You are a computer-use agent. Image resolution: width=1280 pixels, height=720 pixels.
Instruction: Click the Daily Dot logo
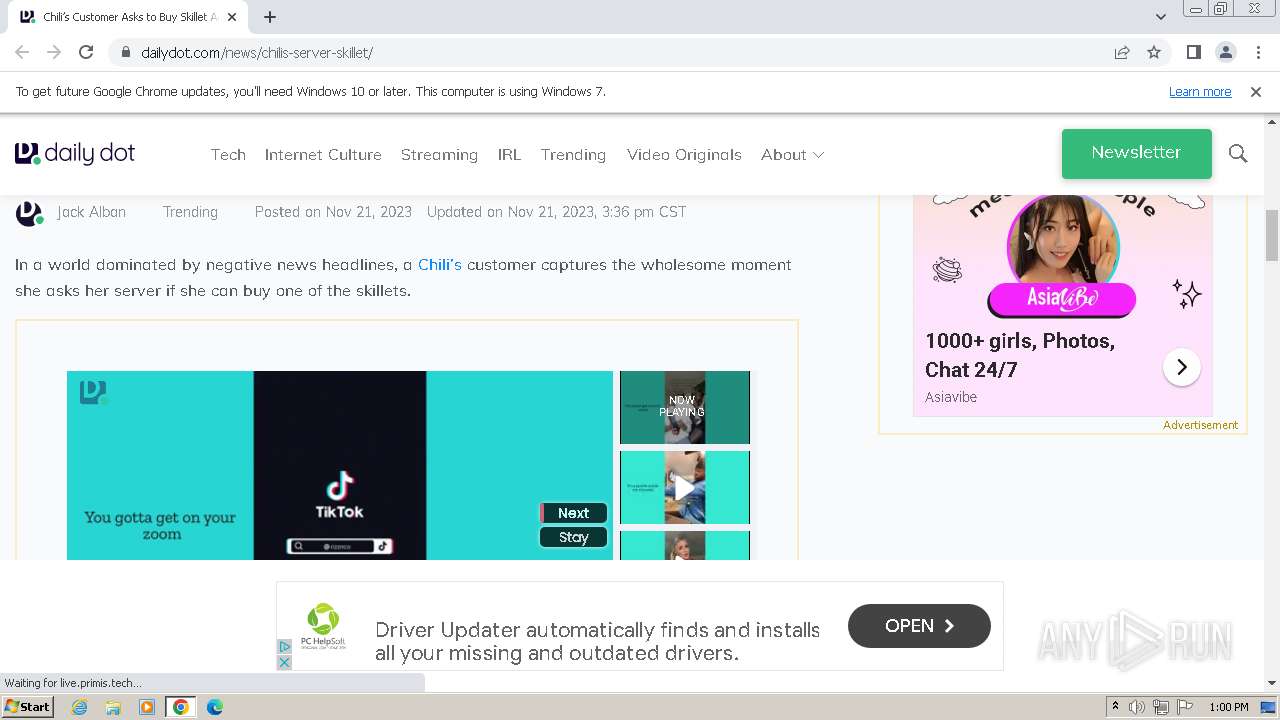click(75, 153)
